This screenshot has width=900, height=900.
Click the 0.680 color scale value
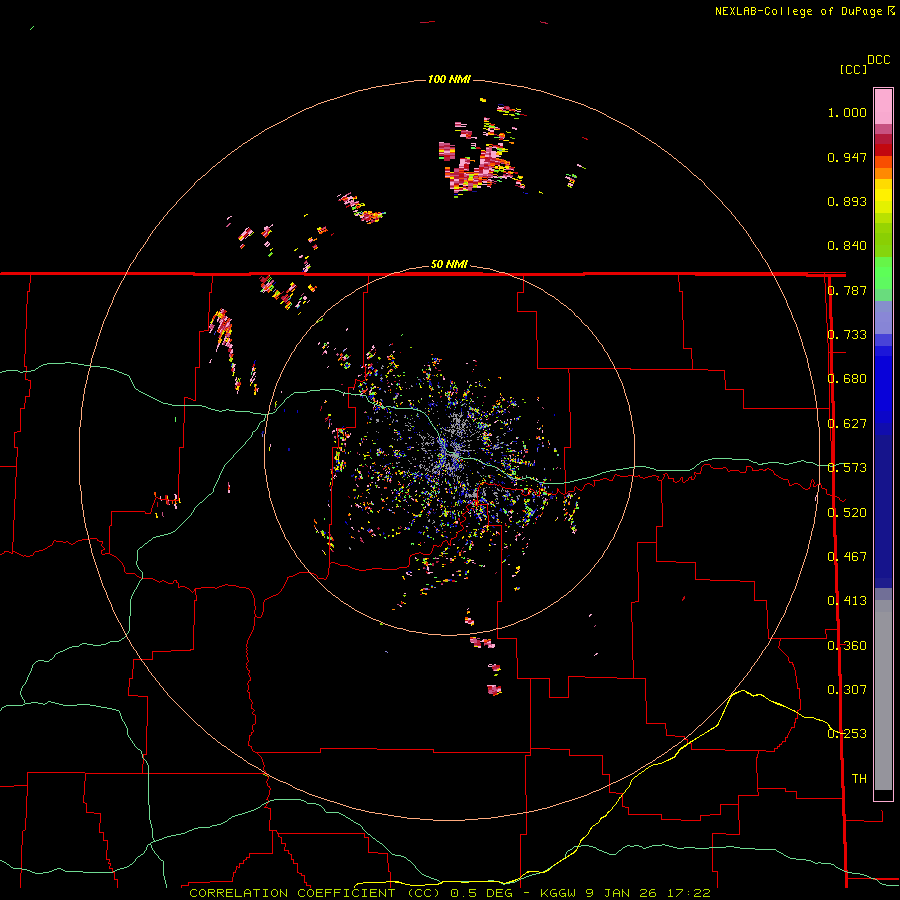pyautogui.click(x=847, y=379)
